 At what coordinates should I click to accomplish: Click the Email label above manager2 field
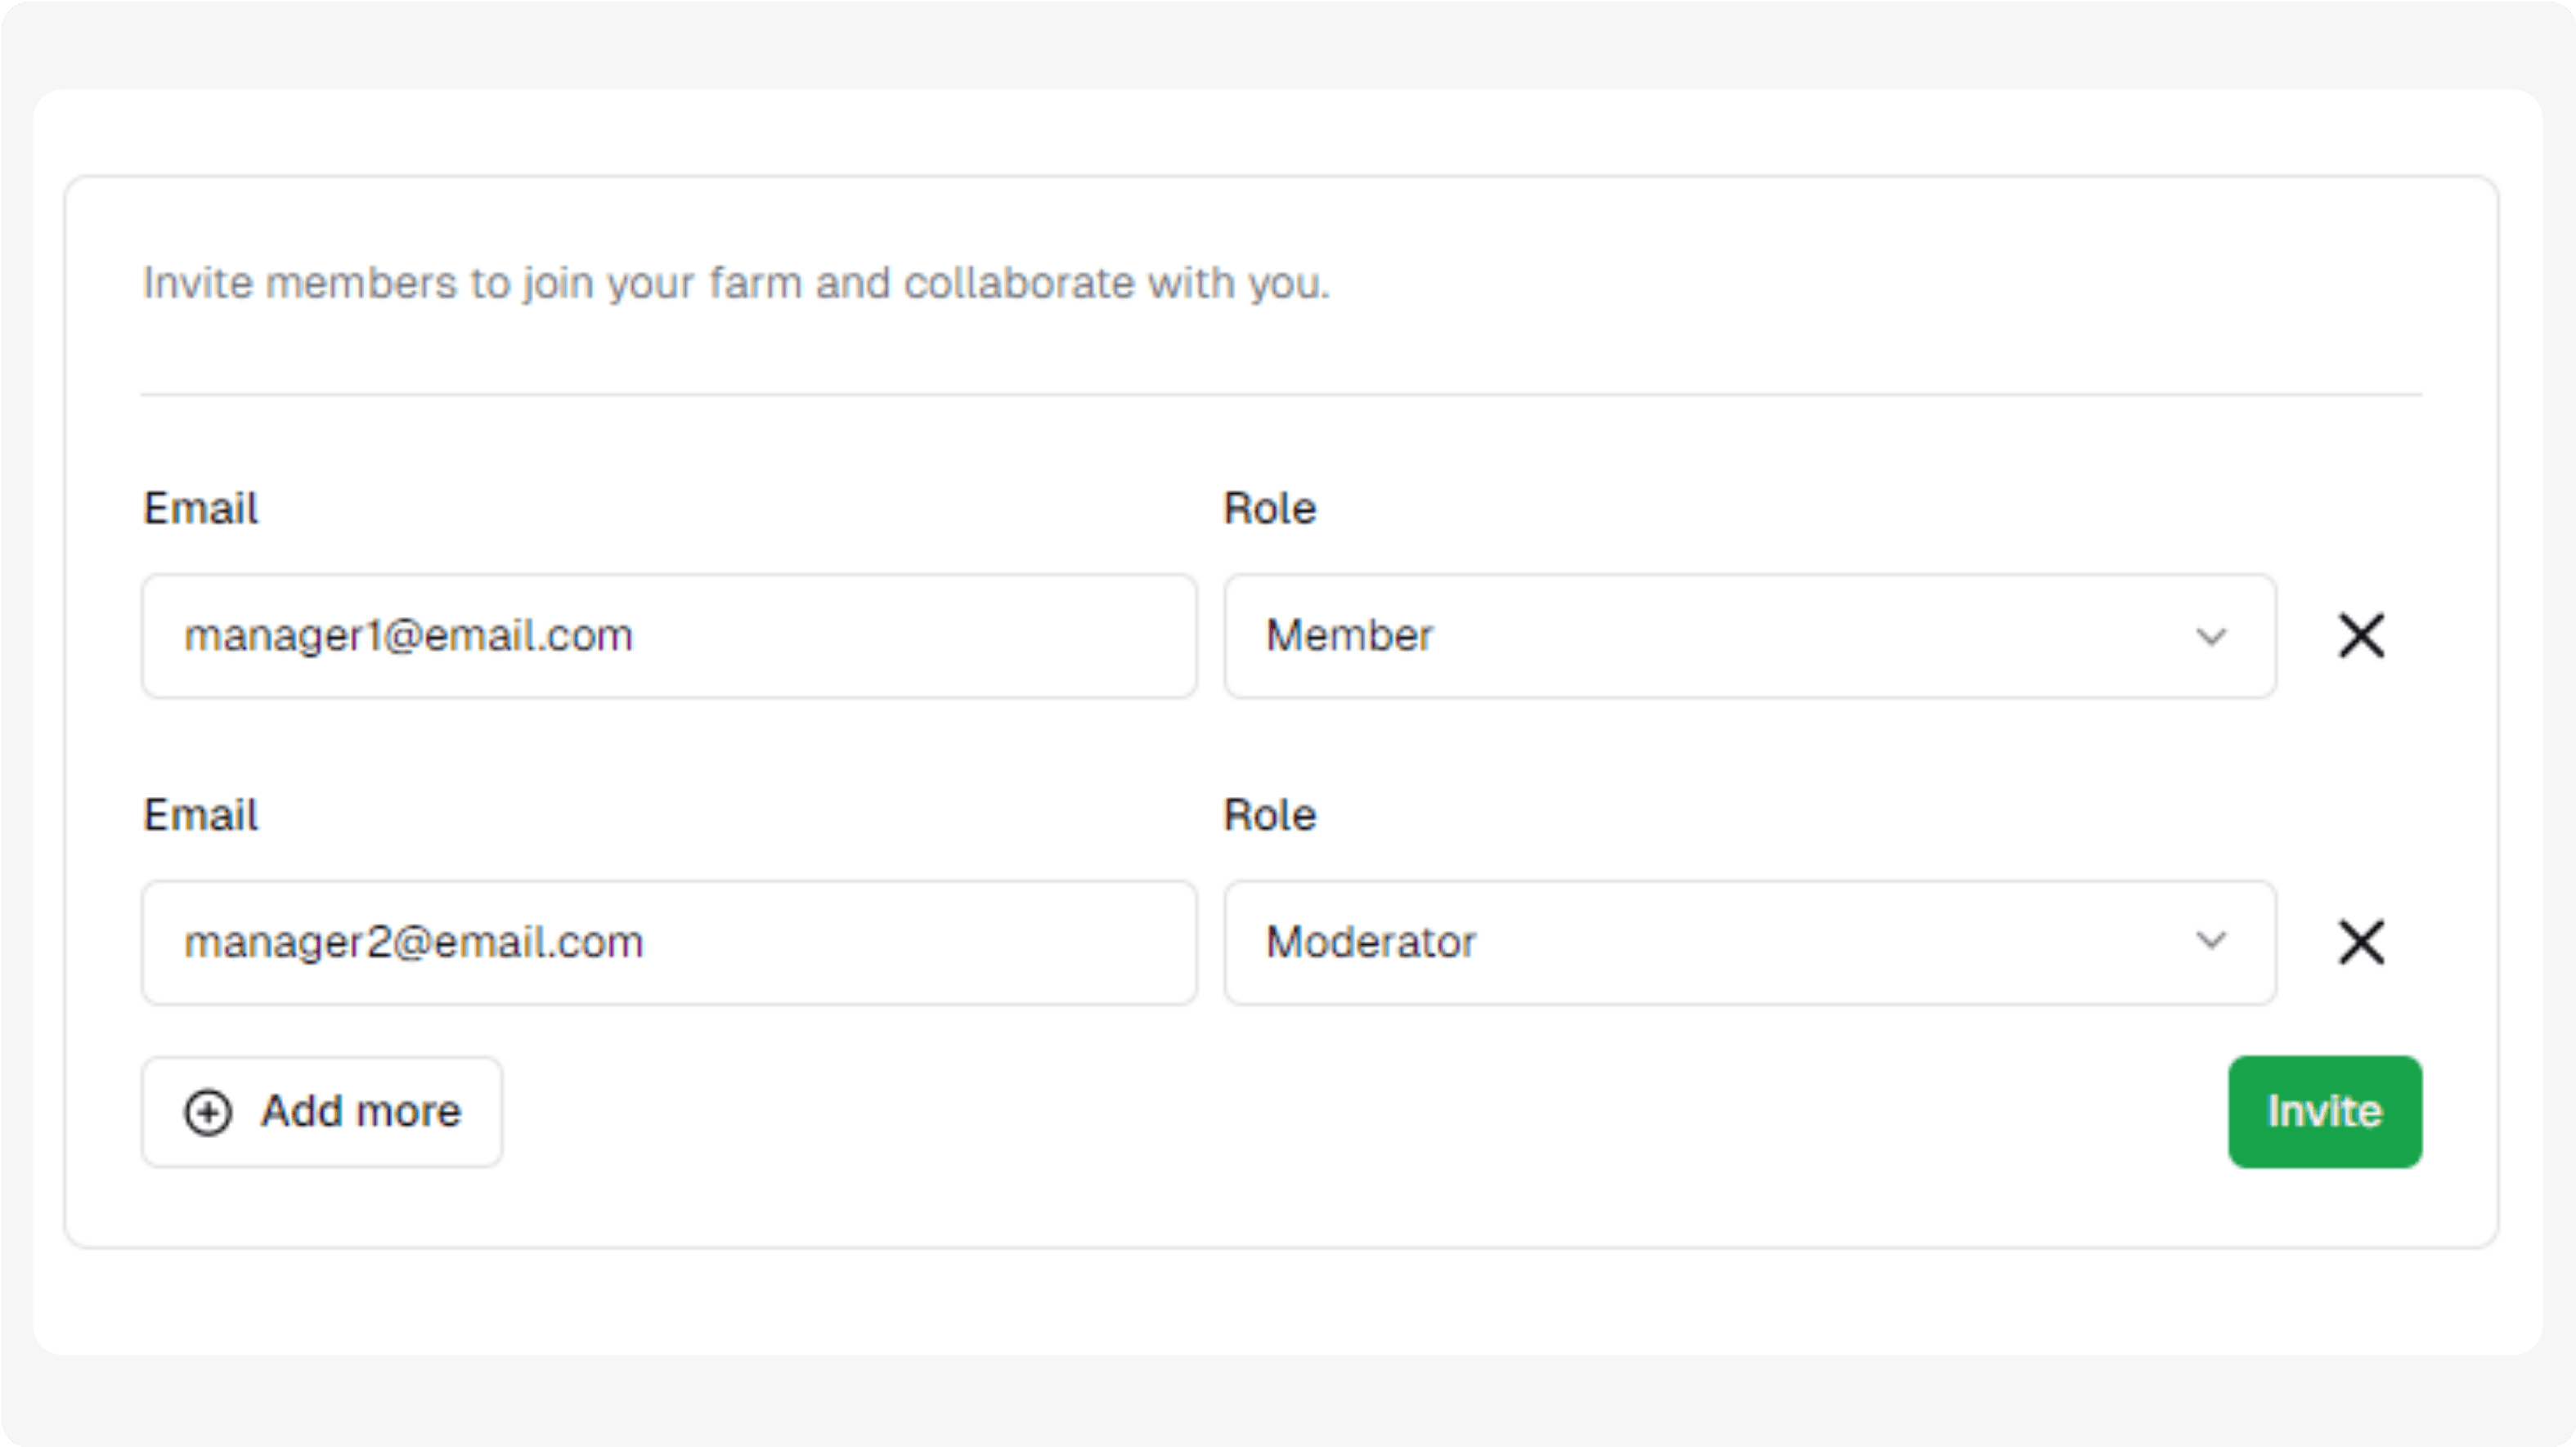(x=201, y=815)
